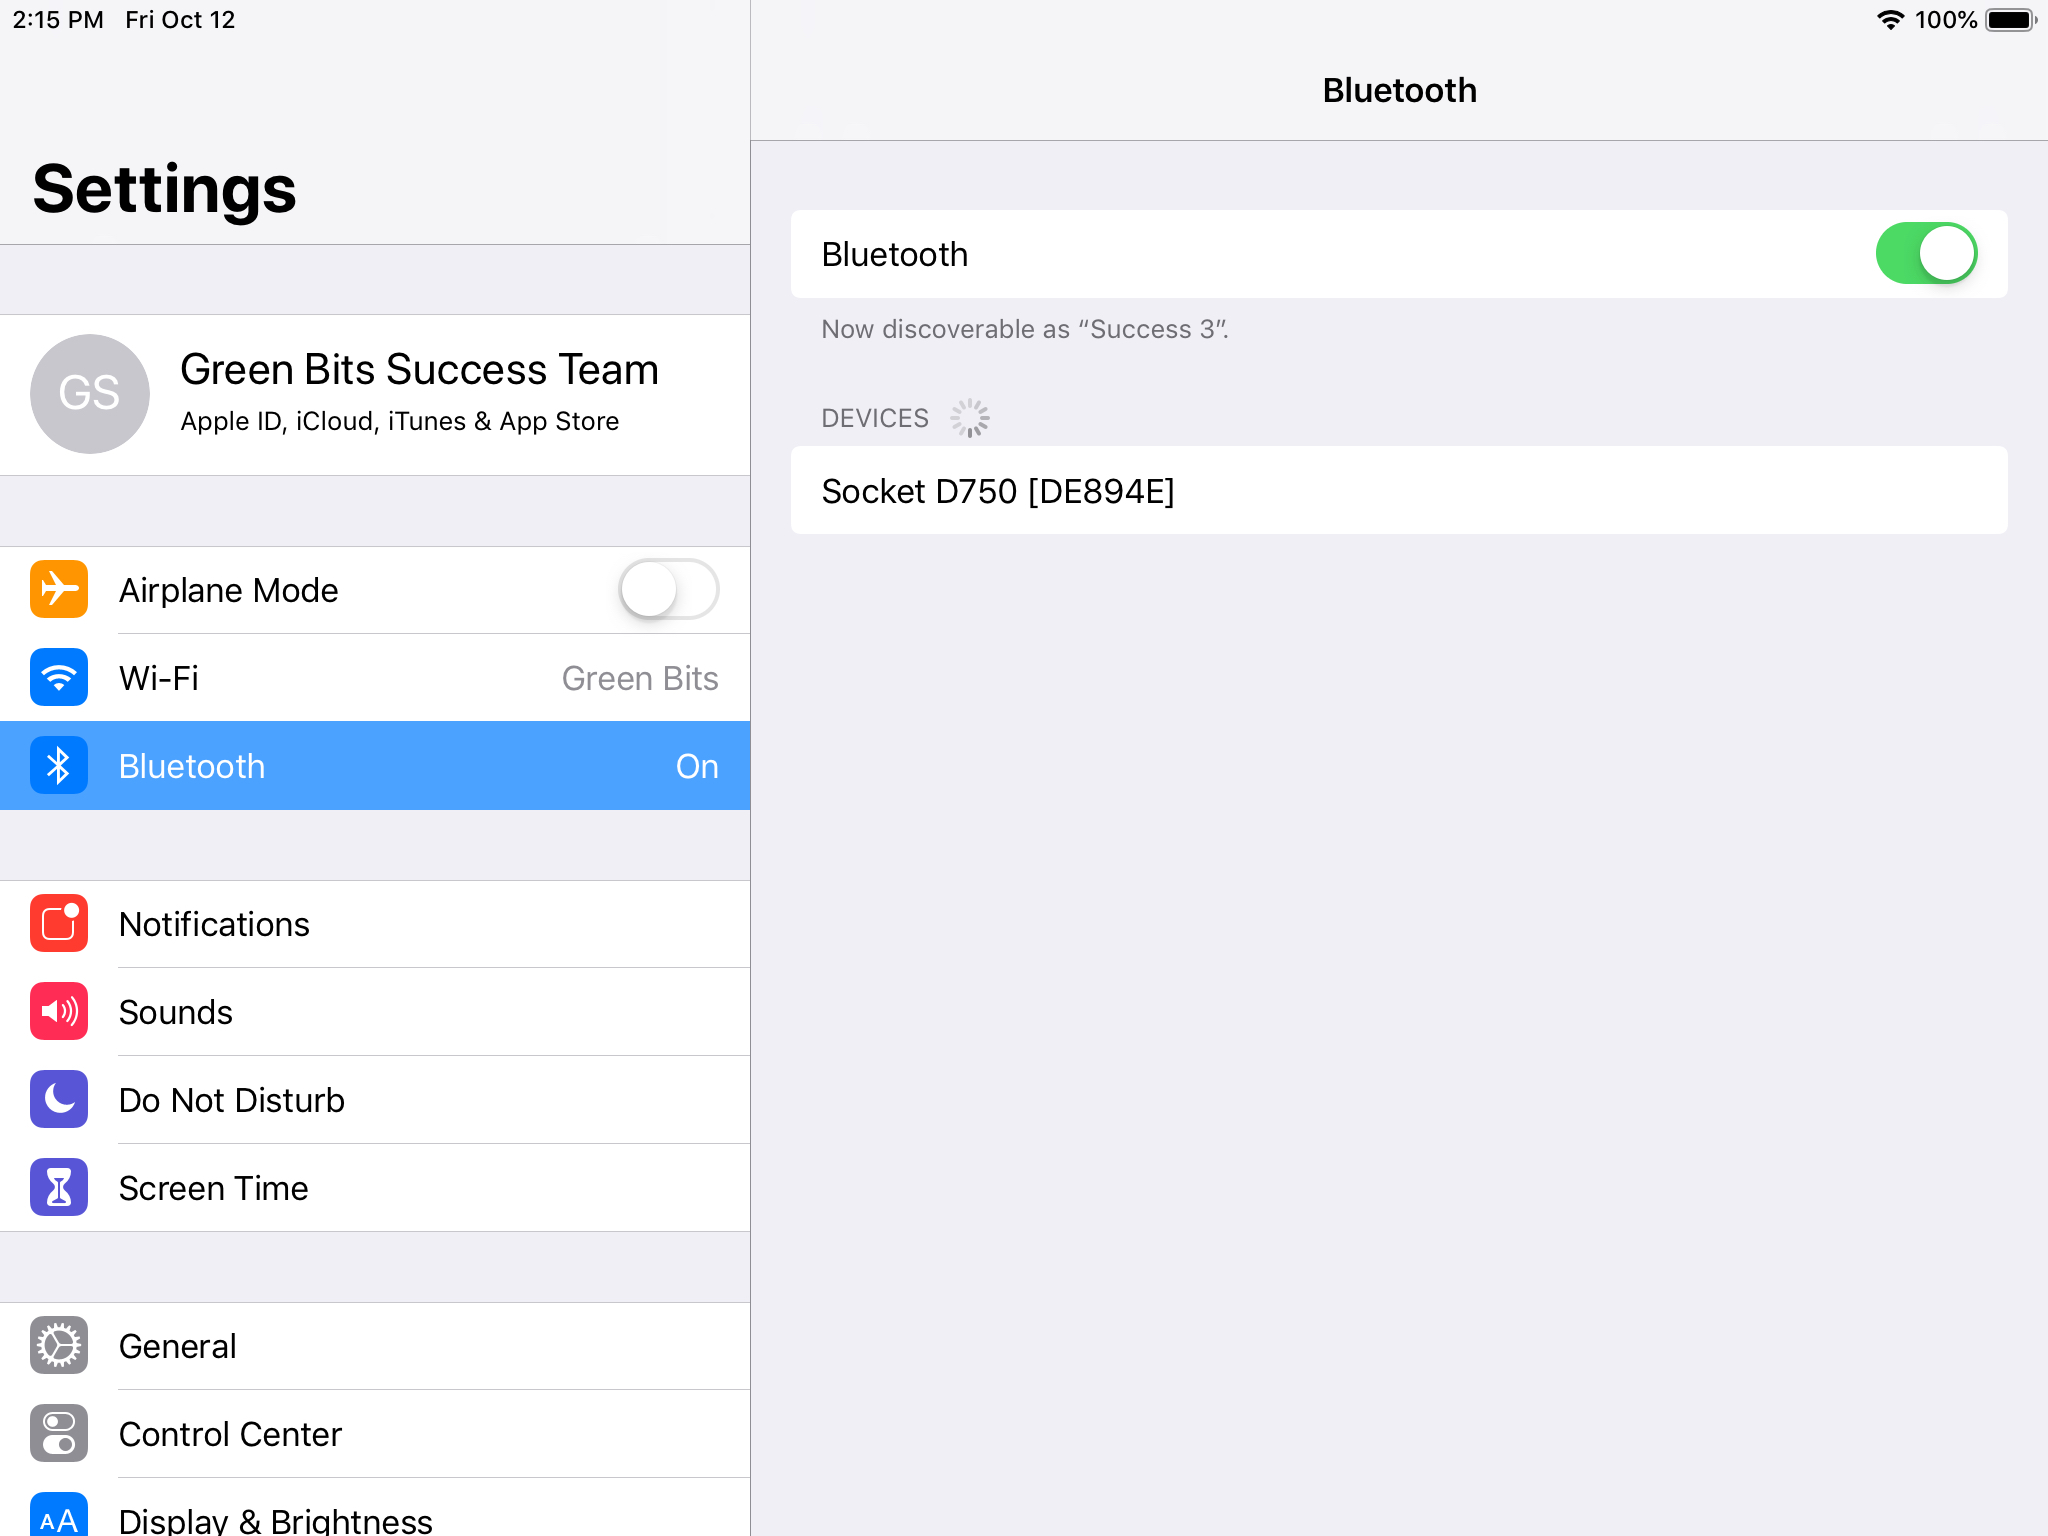Tap the Airplane Mode label

(x=229, y=590)
